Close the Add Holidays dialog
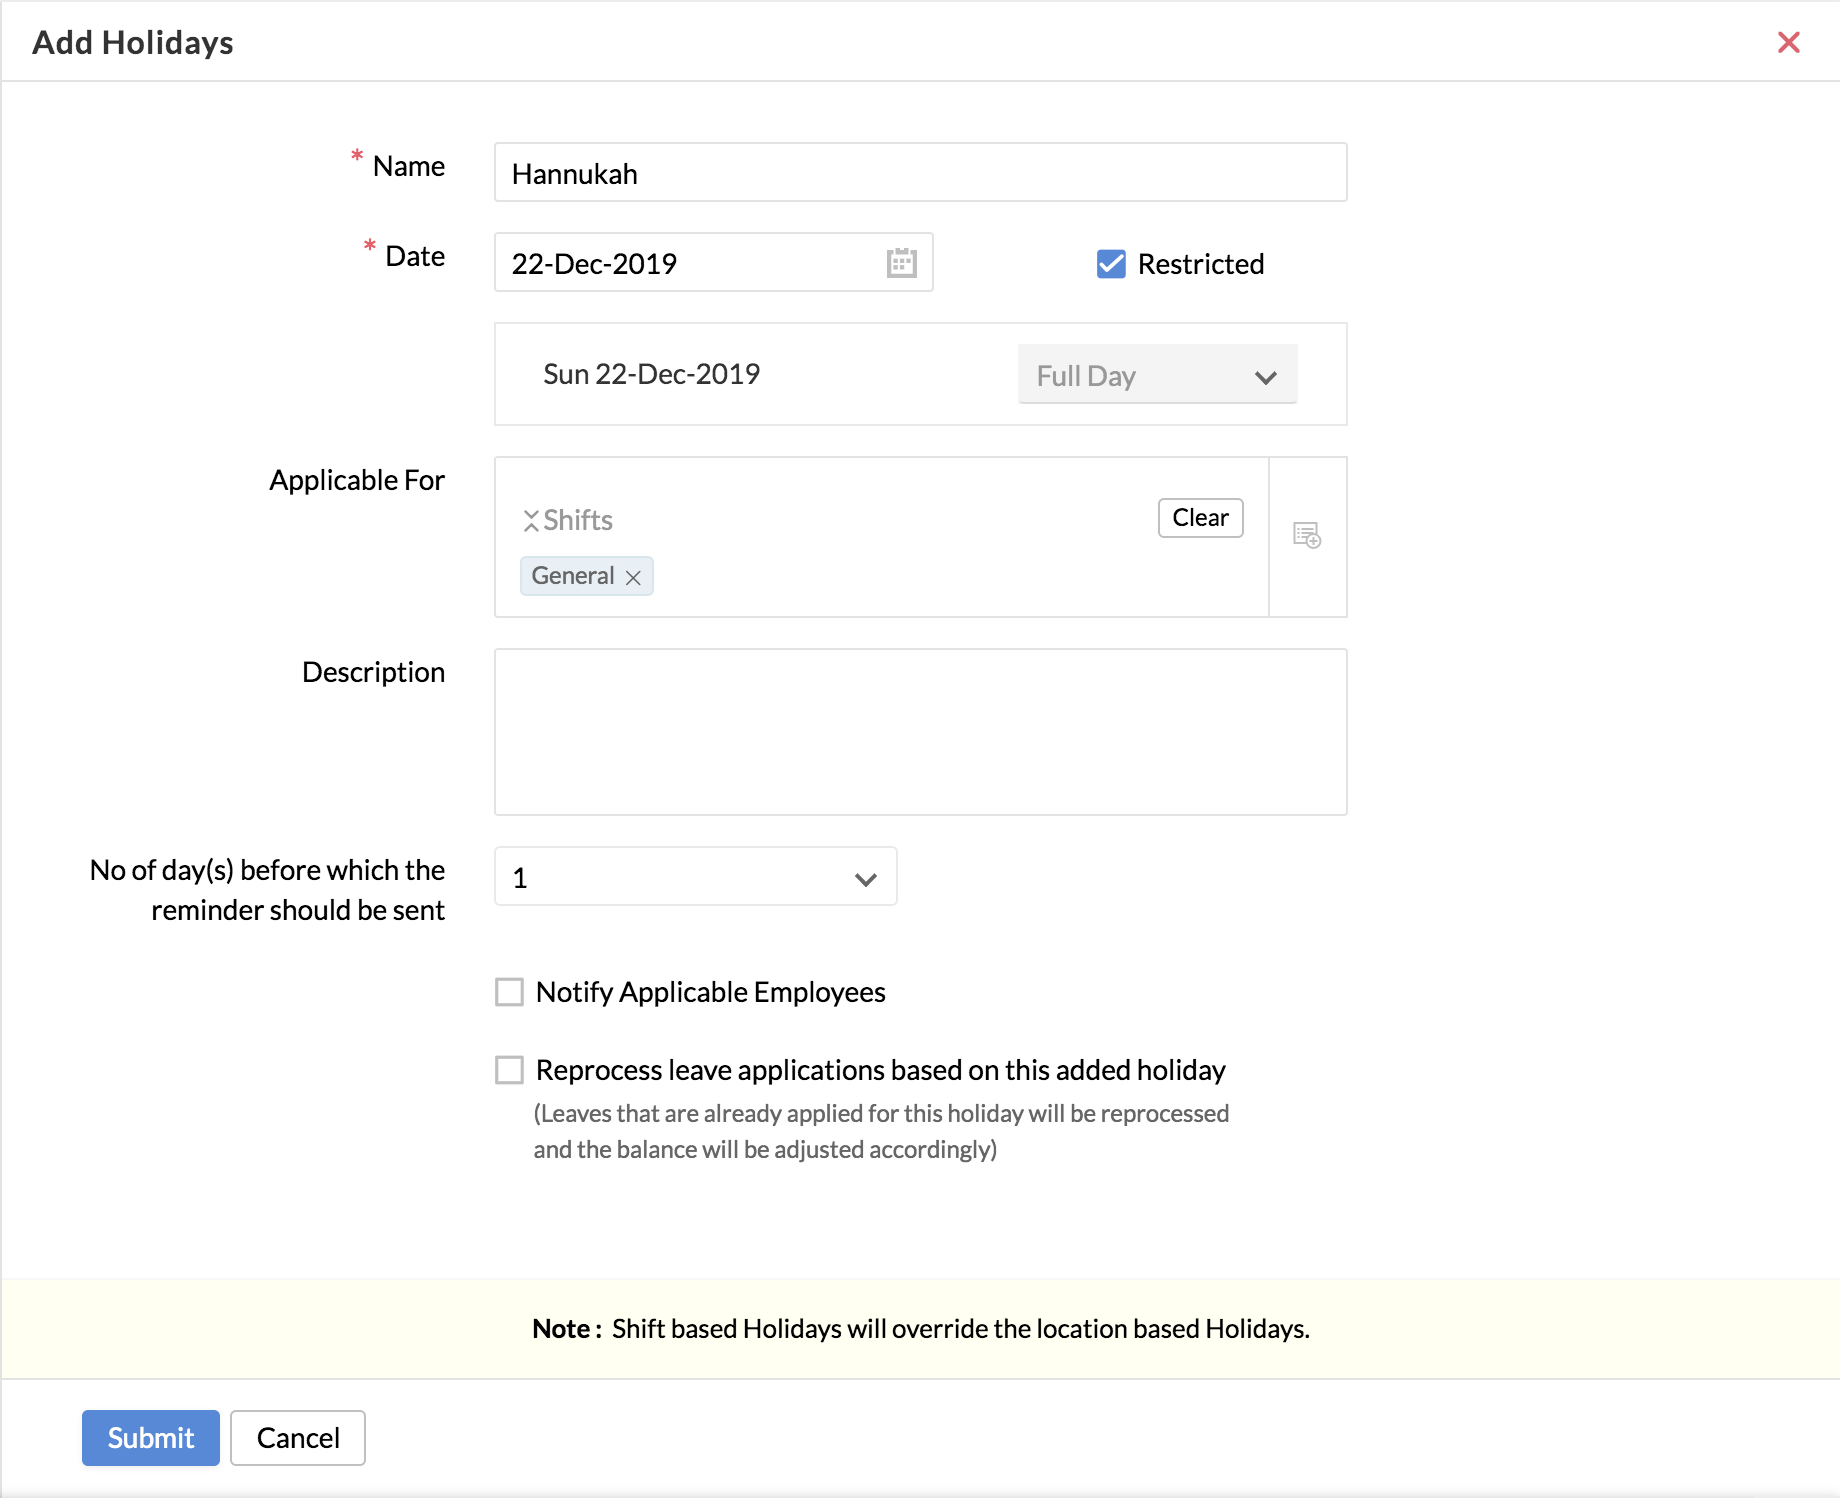This screenshot has height=1498, width=1840. point(1788,42)
